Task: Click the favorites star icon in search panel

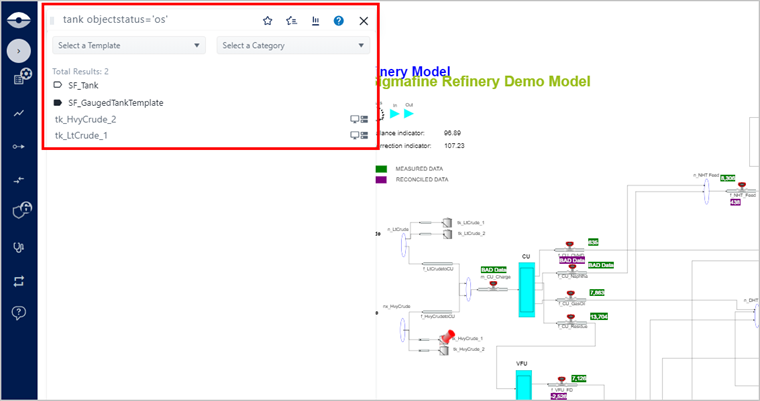Action: pyautogui.click(x=267, y=21)
